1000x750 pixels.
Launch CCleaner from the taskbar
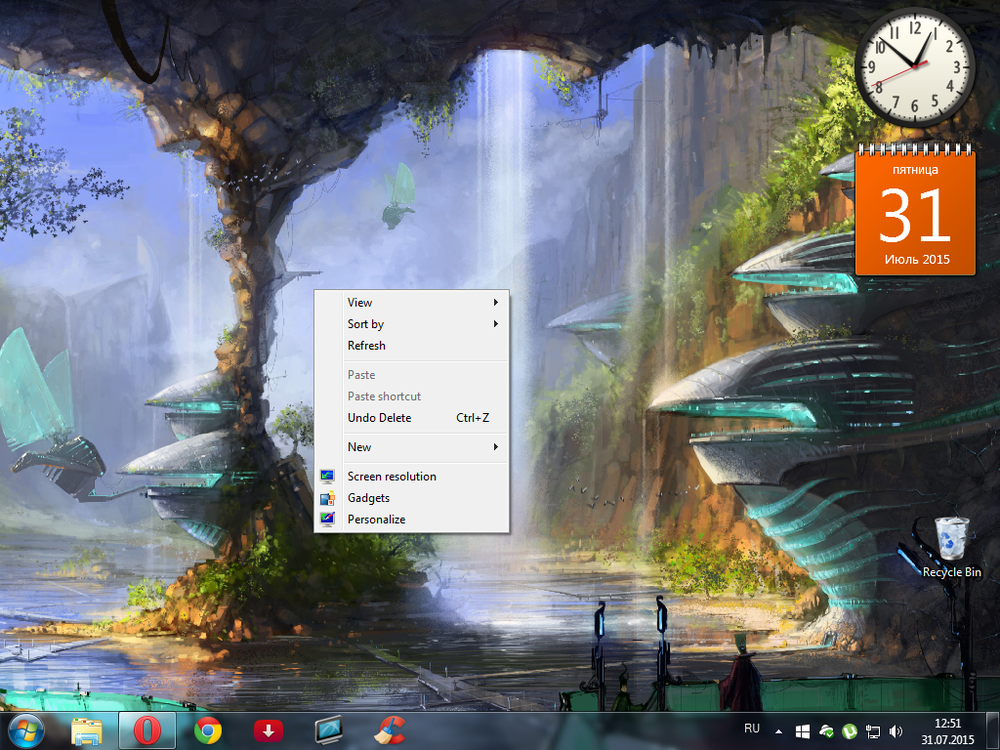coord(389,731)
